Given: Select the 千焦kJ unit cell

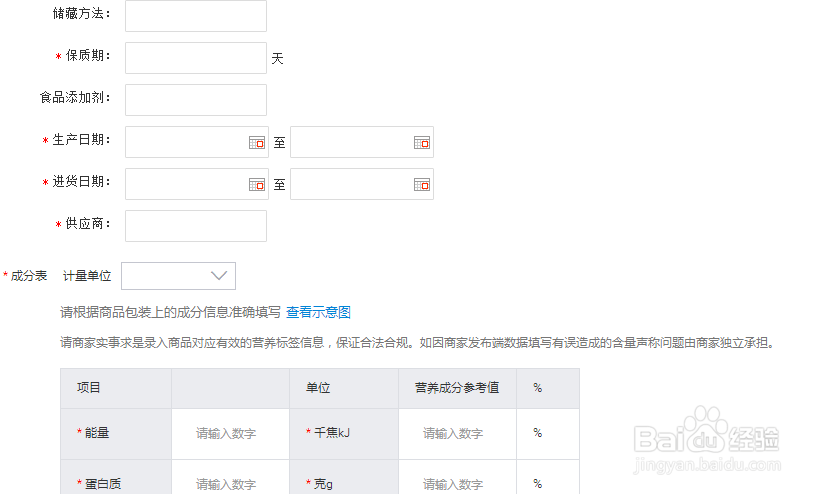Looking at the screenshot, I should coord(344,433).
